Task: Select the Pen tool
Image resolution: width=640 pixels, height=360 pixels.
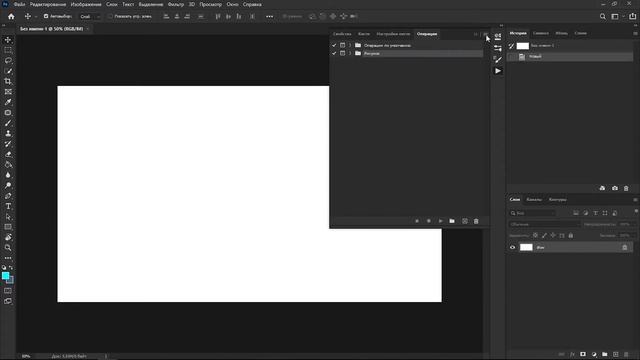Action: pyautogui.click(x=8, y=196)
